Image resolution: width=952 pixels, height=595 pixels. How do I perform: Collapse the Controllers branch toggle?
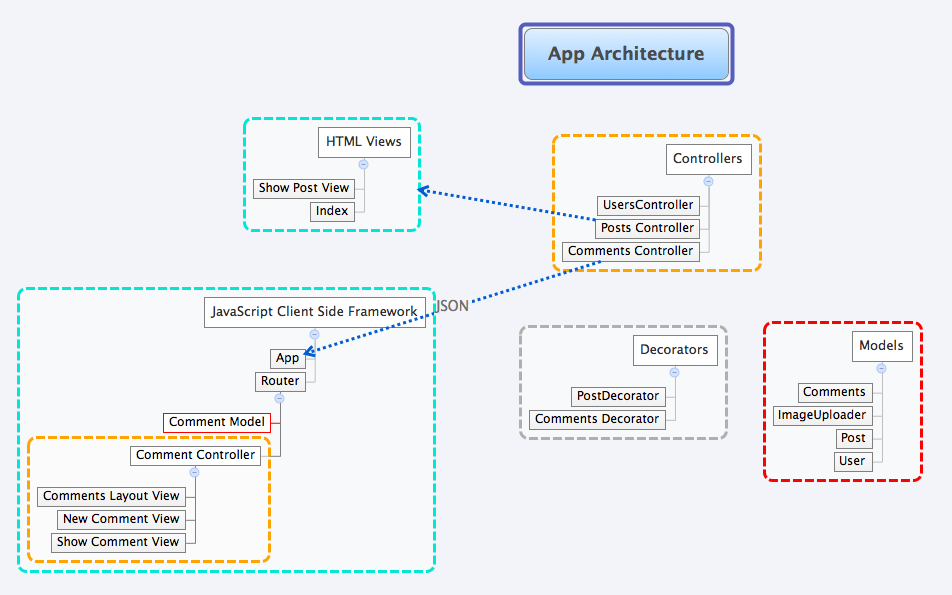coord(708,181)
